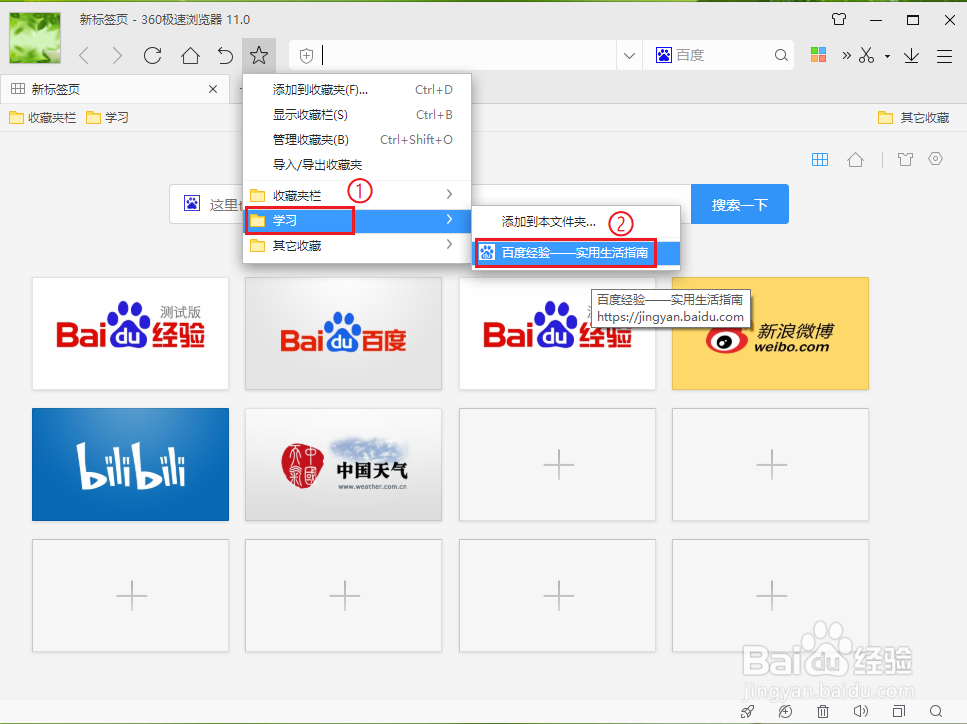Click the window-copy icon in status bar
Viewport: 967px width, 724px height.
coord(899,712)
